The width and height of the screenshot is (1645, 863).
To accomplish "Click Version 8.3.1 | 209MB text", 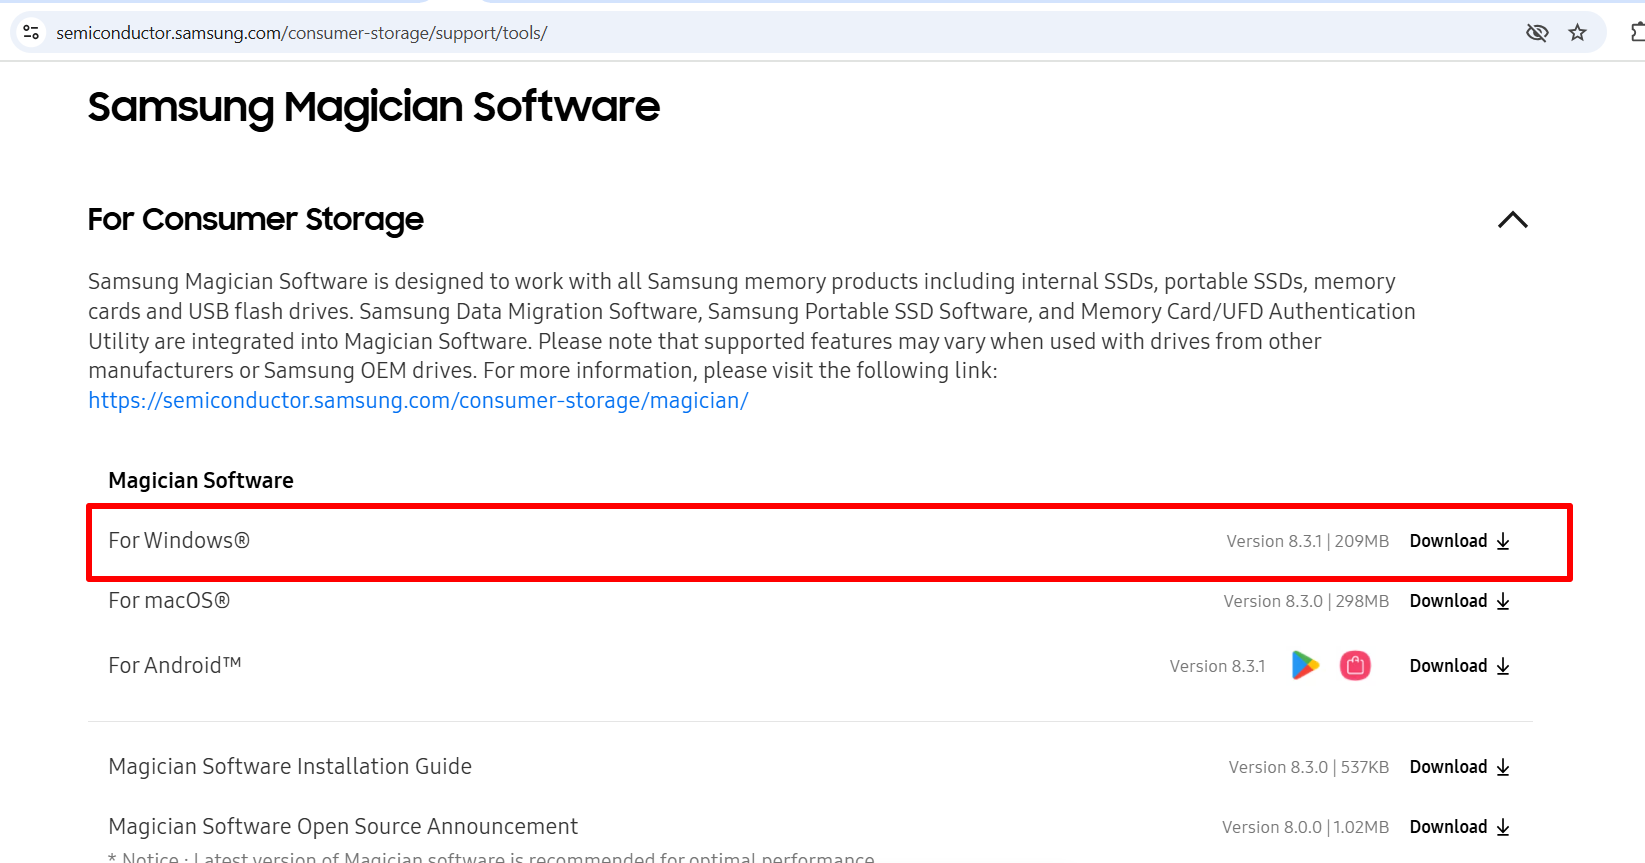I will click(1307, 541).
